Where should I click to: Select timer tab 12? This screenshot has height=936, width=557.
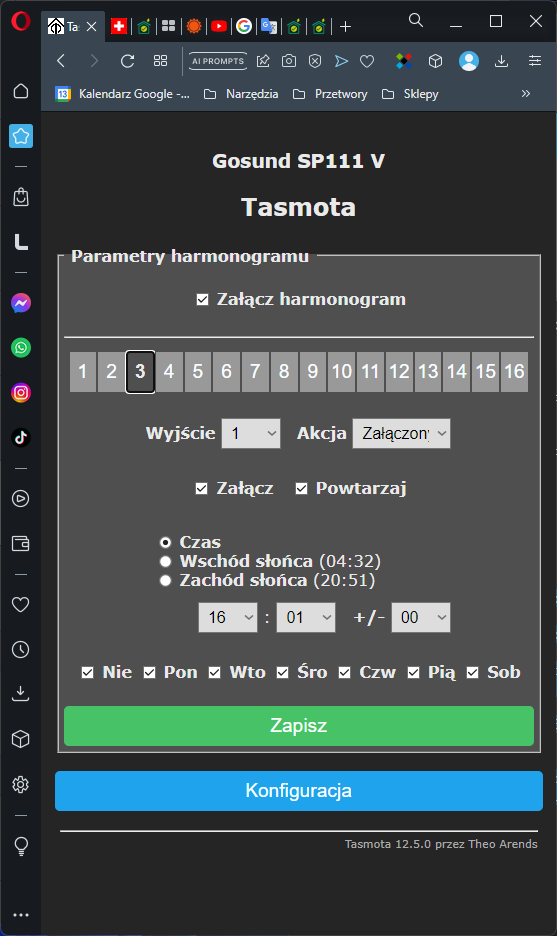(x=399, y=371)
